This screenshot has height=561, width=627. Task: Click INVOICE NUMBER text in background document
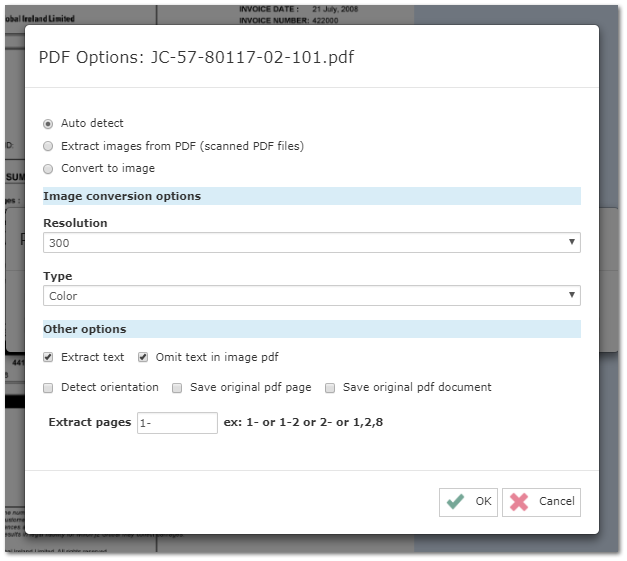(x=274, y=20)
